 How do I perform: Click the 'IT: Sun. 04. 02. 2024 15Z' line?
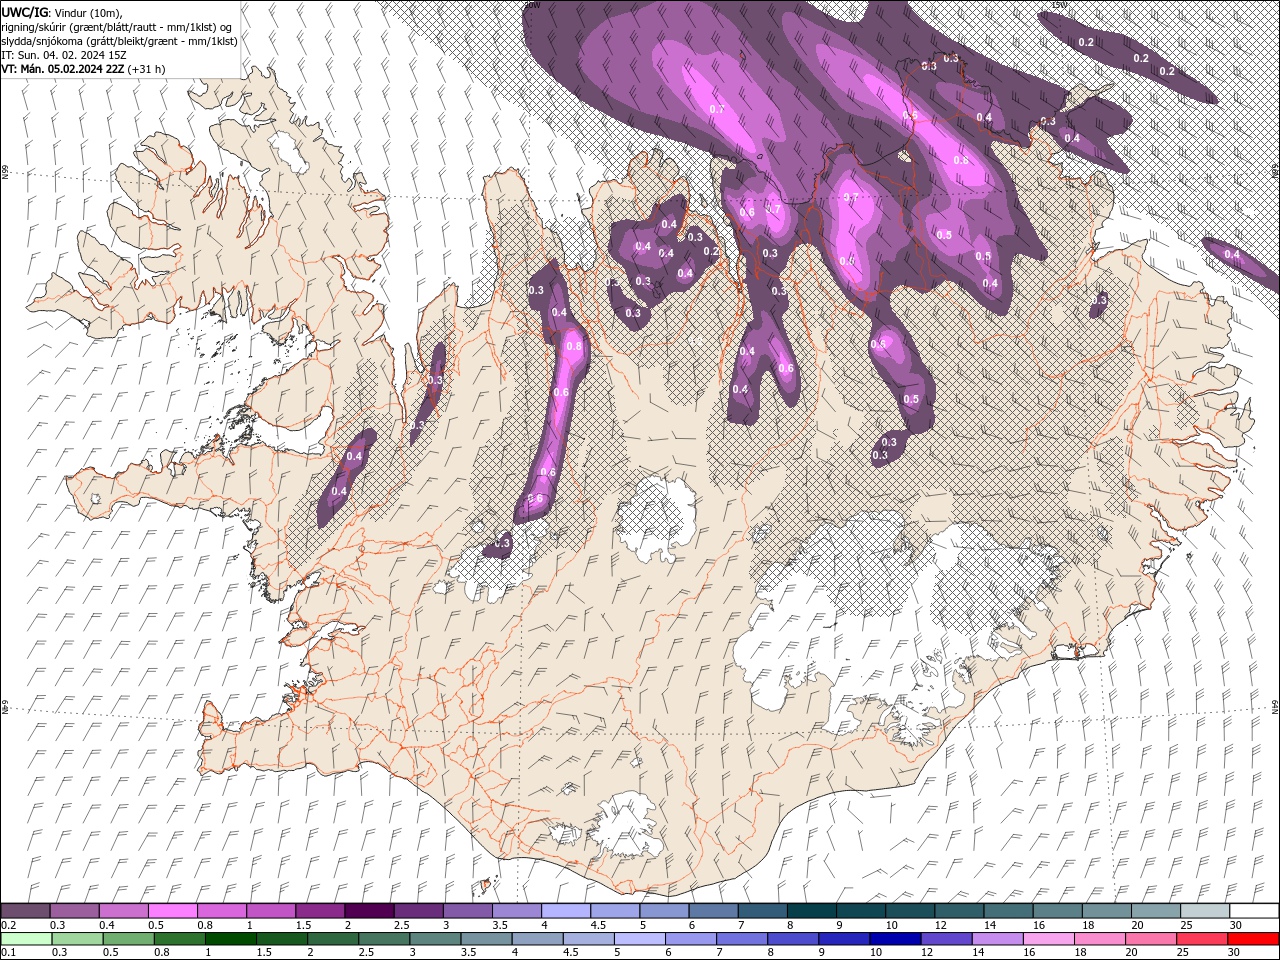[64, 55]
